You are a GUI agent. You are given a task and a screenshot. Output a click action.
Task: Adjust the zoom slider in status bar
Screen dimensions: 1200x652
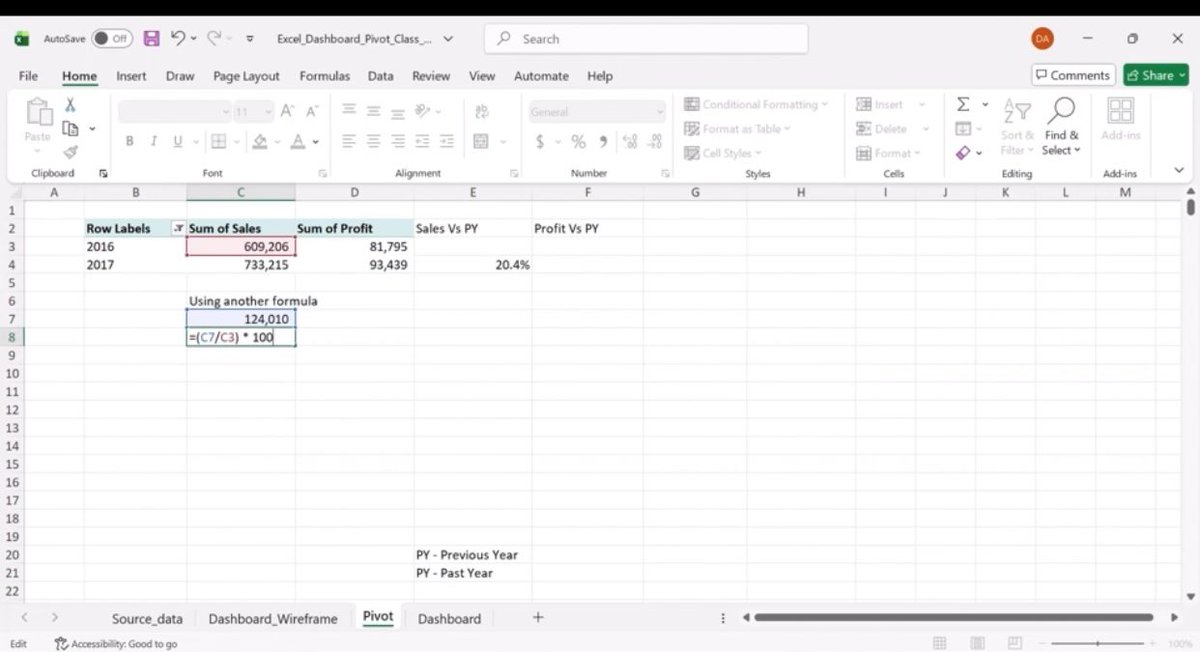pos(1098,643)
